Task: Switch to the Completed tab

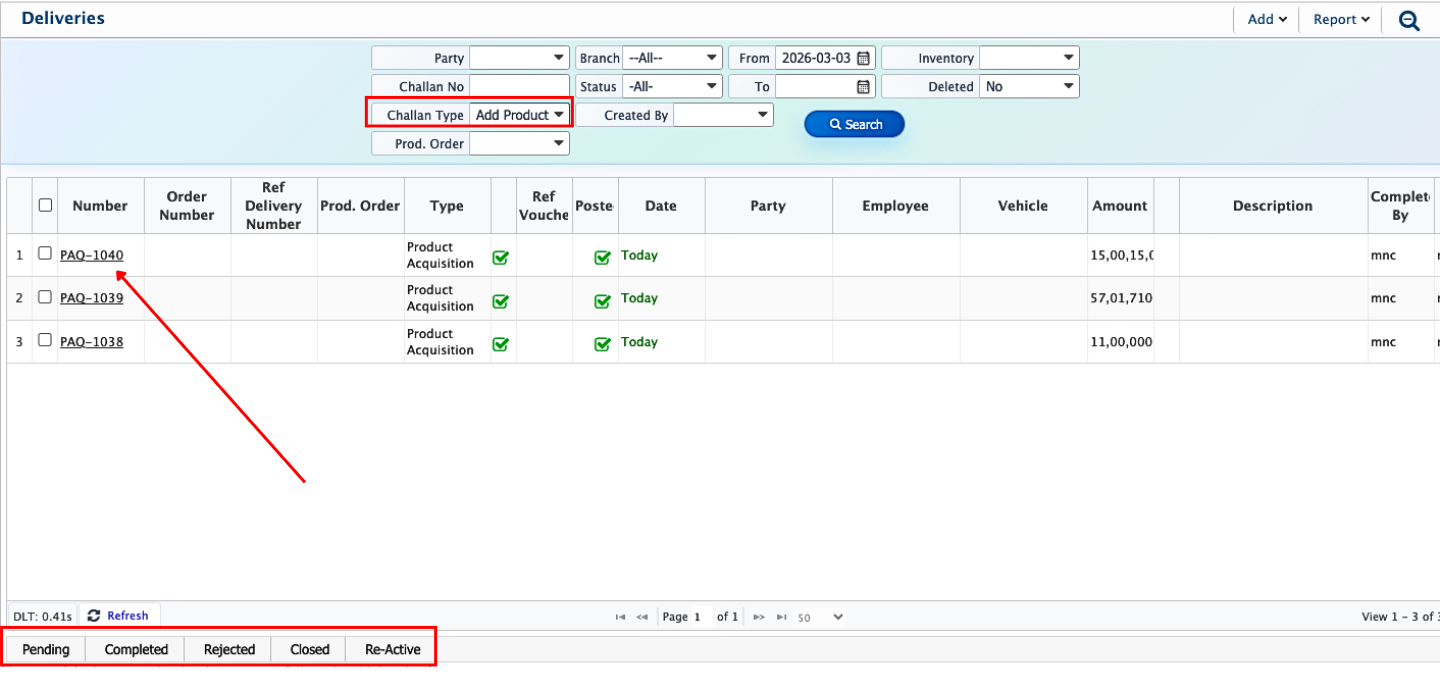Action: click(136, 649)
